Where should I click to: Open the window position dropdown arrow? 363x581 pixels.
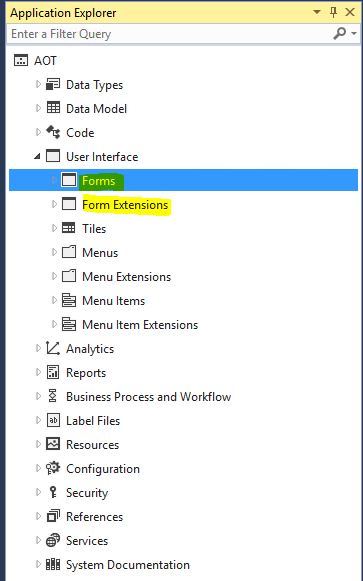tap(317, 12)
